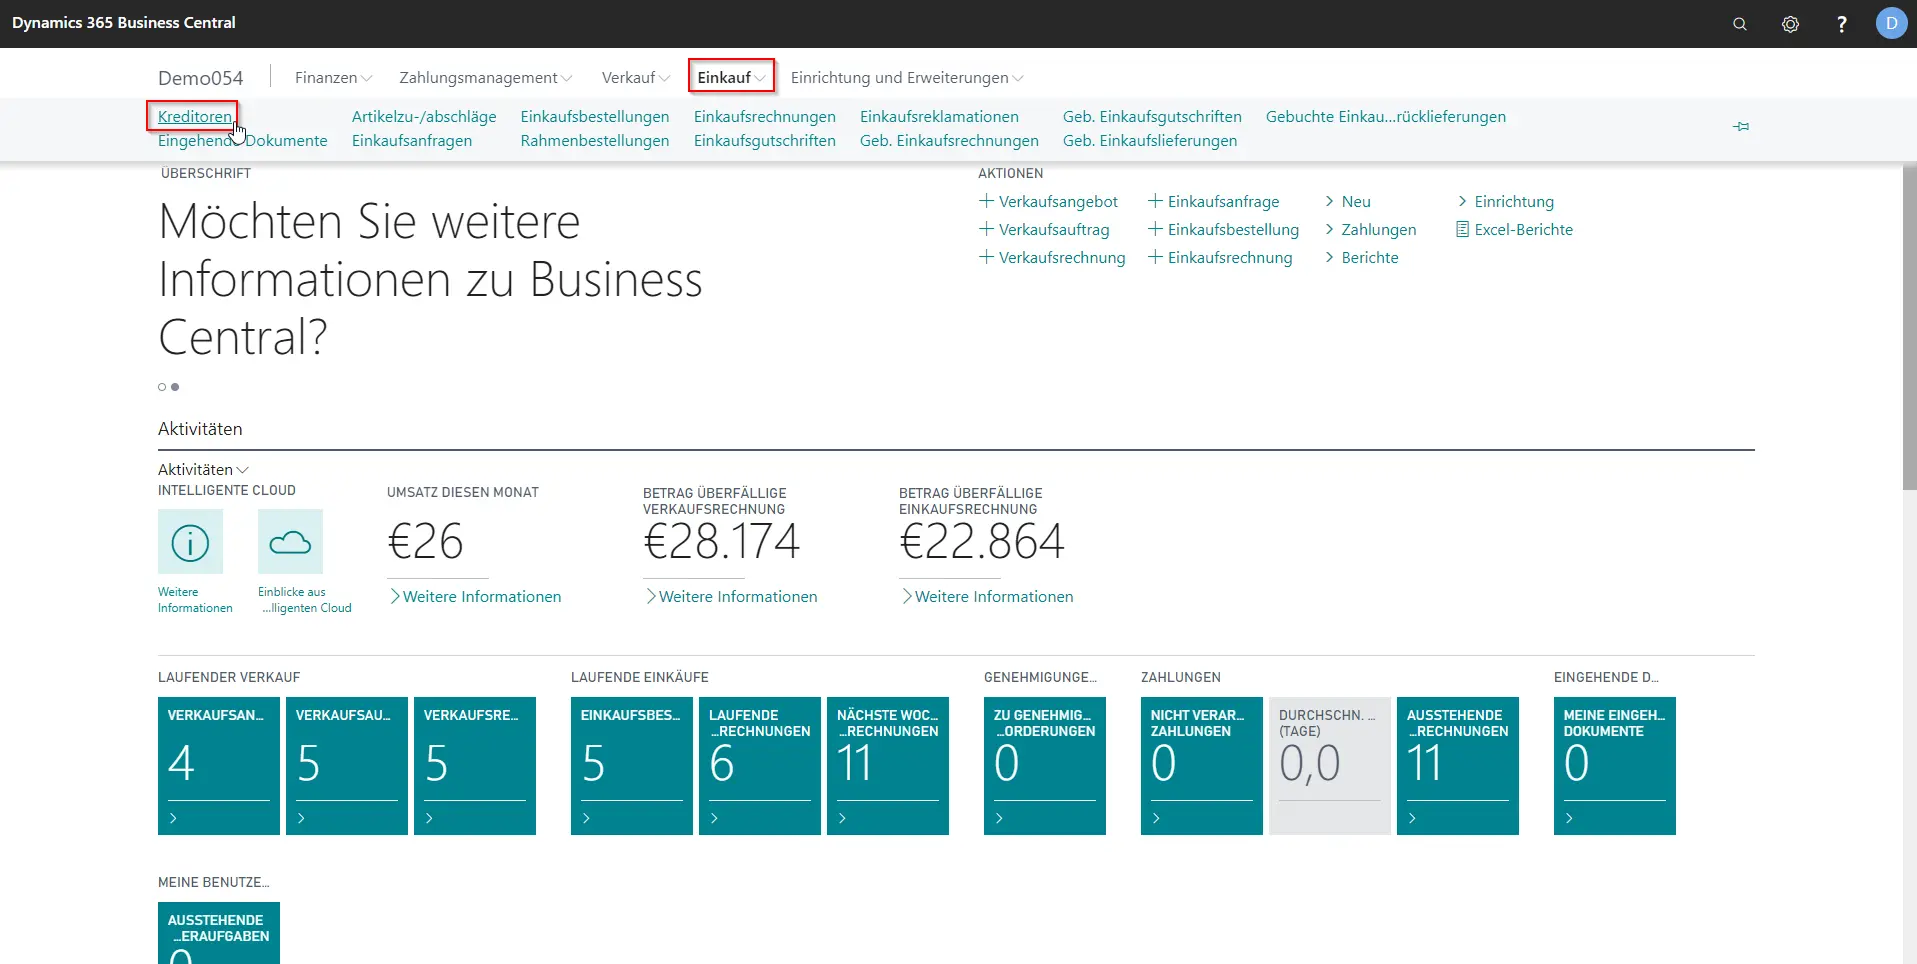This screenshot has width=1917, height=964.
Task: Open the Verkauf menu
Action: (x=635, y=78)
